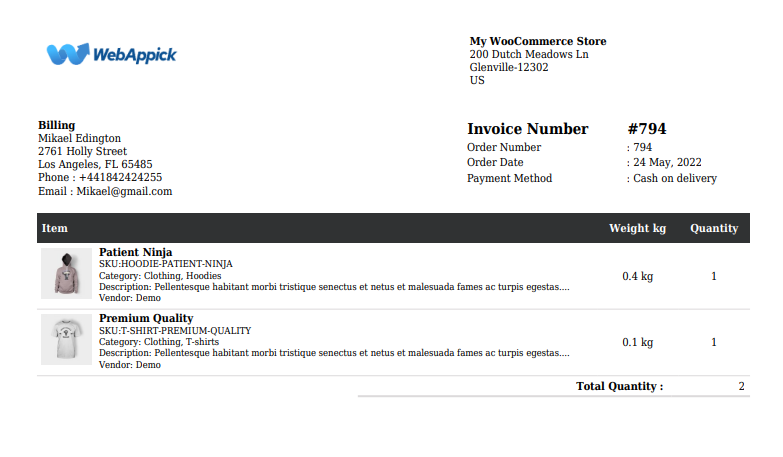Viewport: 783px width, 457px height.
Task: Select the store name My WooCommerce Store
Action: [x=538, y=41]
